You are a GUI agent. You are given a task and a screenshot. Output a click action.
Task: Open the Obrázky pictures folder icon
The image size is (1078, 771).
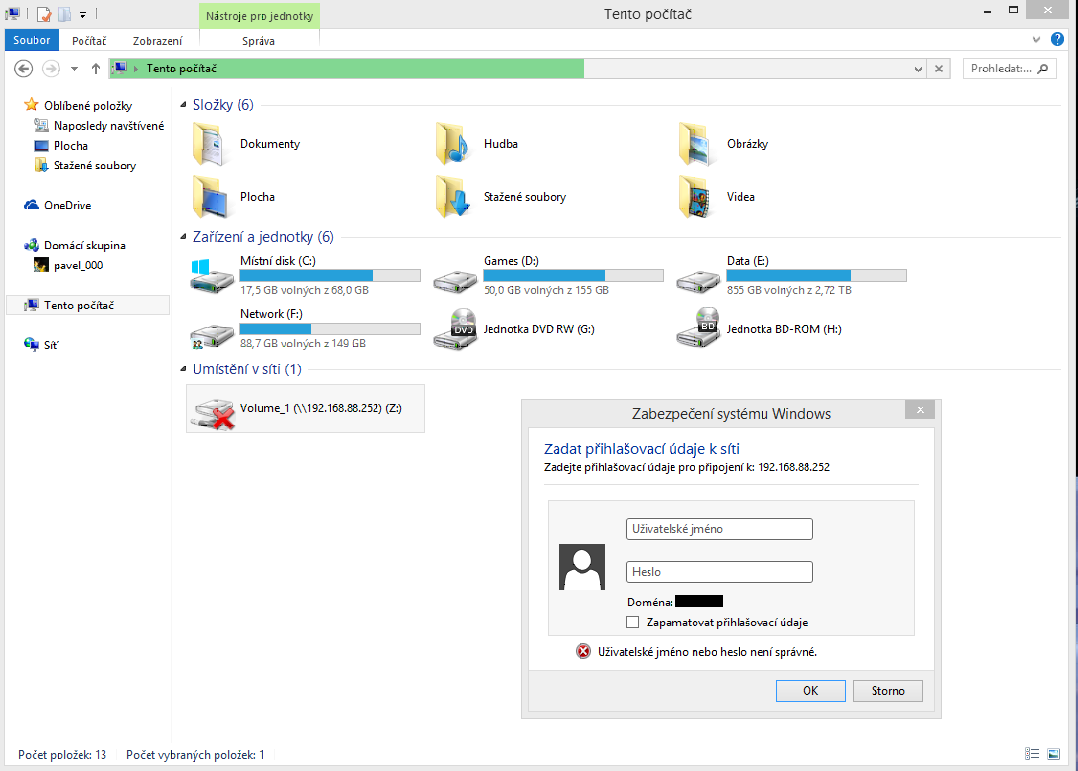(x=696, y=144)
